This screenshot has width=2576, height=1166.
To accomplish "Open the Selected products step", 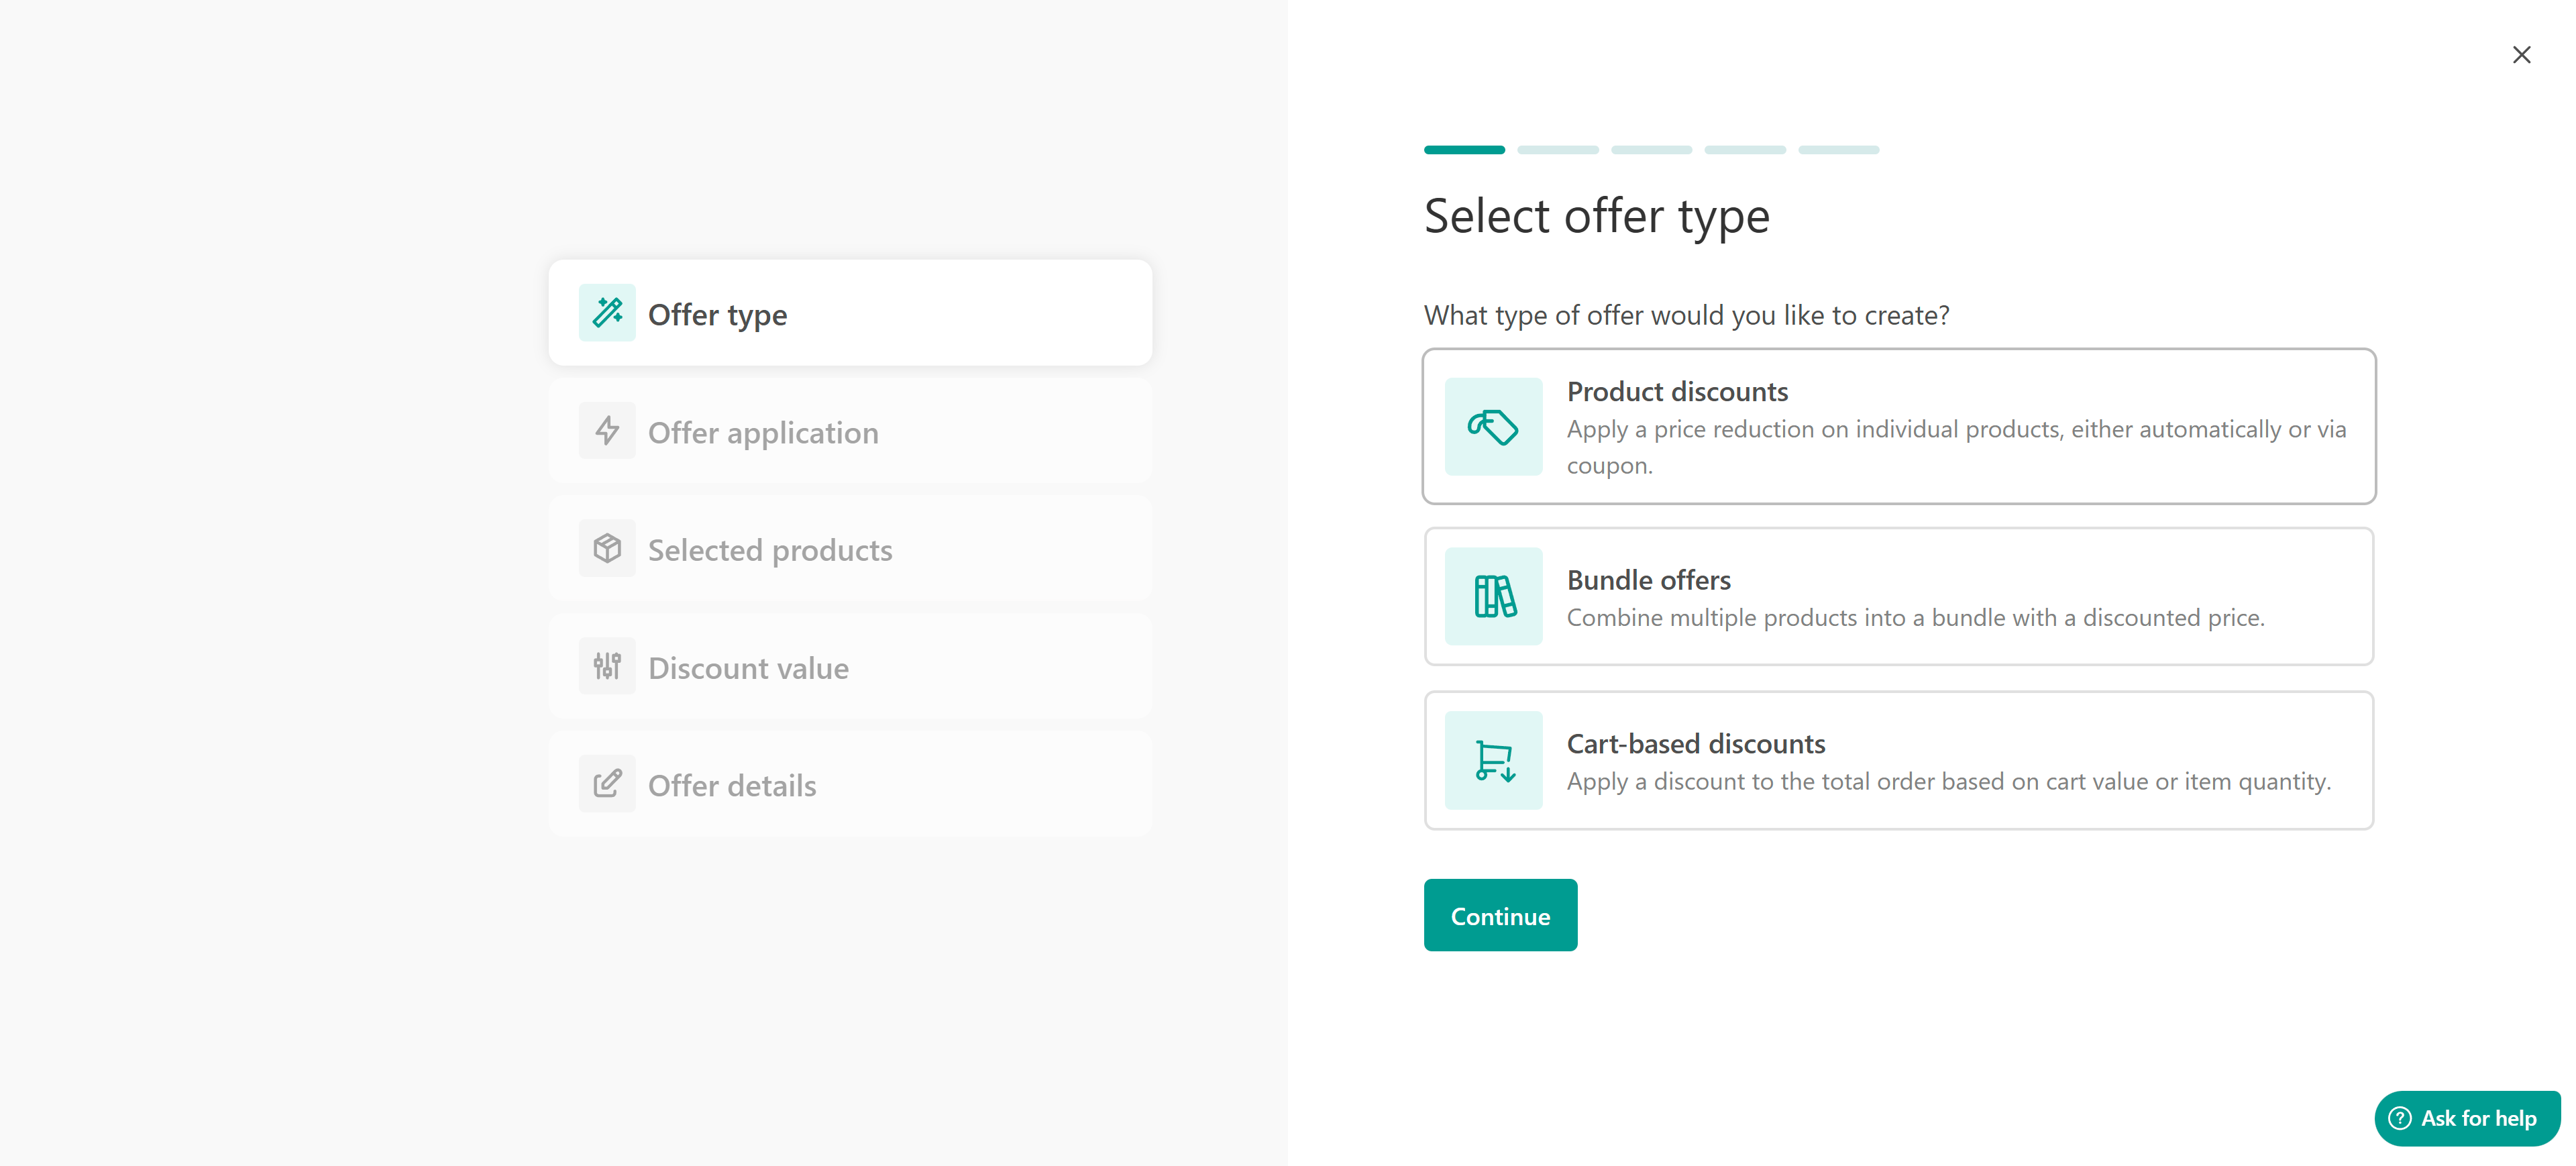I will (850, 549).
